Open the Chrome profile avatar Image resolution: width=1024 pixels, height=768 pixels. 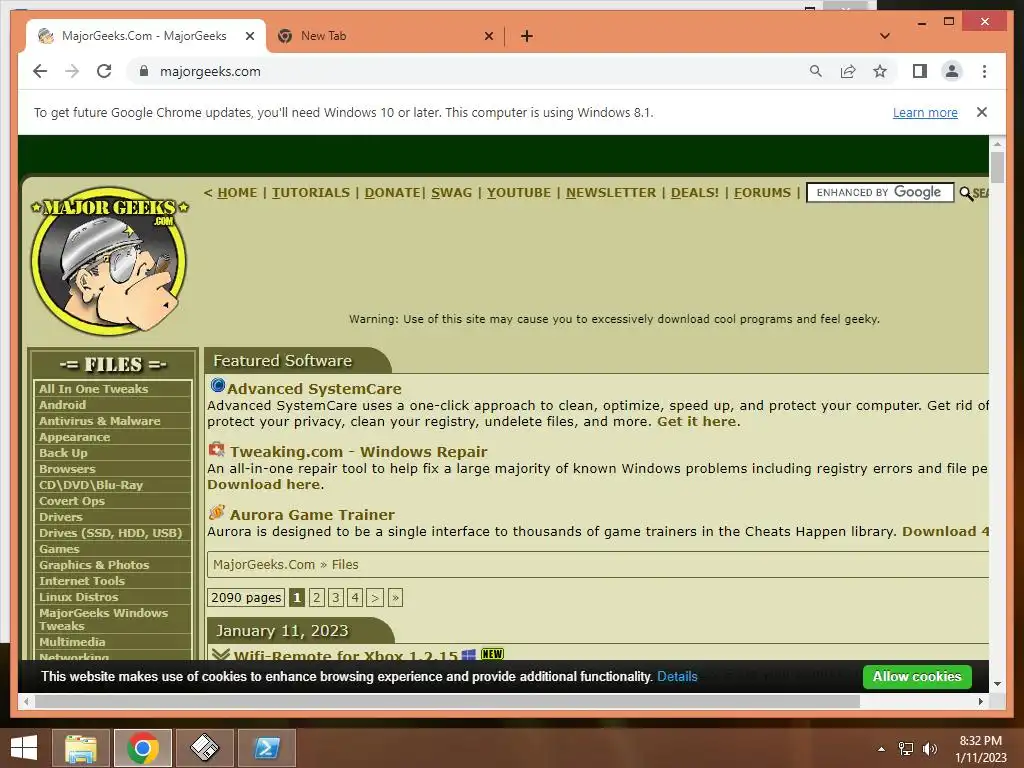[x=952, y=71]
